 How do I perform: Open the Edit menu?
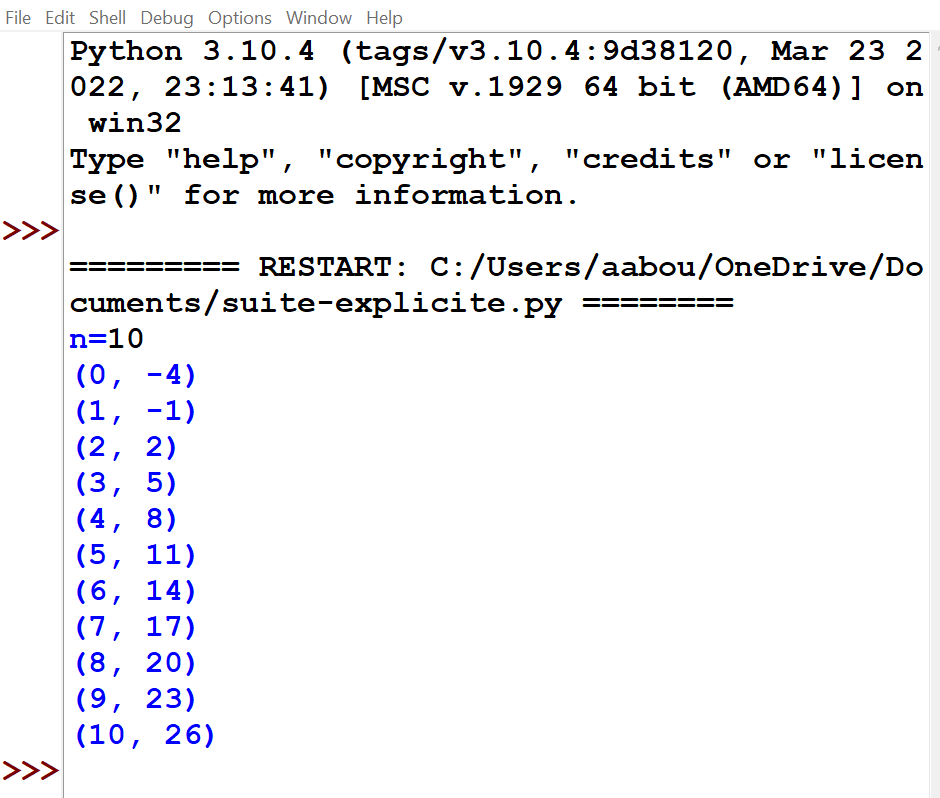[x=60, y=18]
